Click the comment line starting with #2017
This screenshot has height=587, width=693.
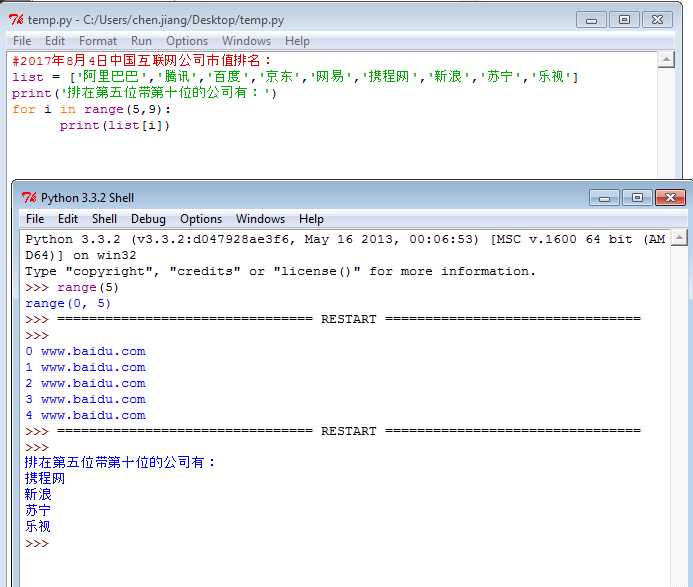click(141, 60)
